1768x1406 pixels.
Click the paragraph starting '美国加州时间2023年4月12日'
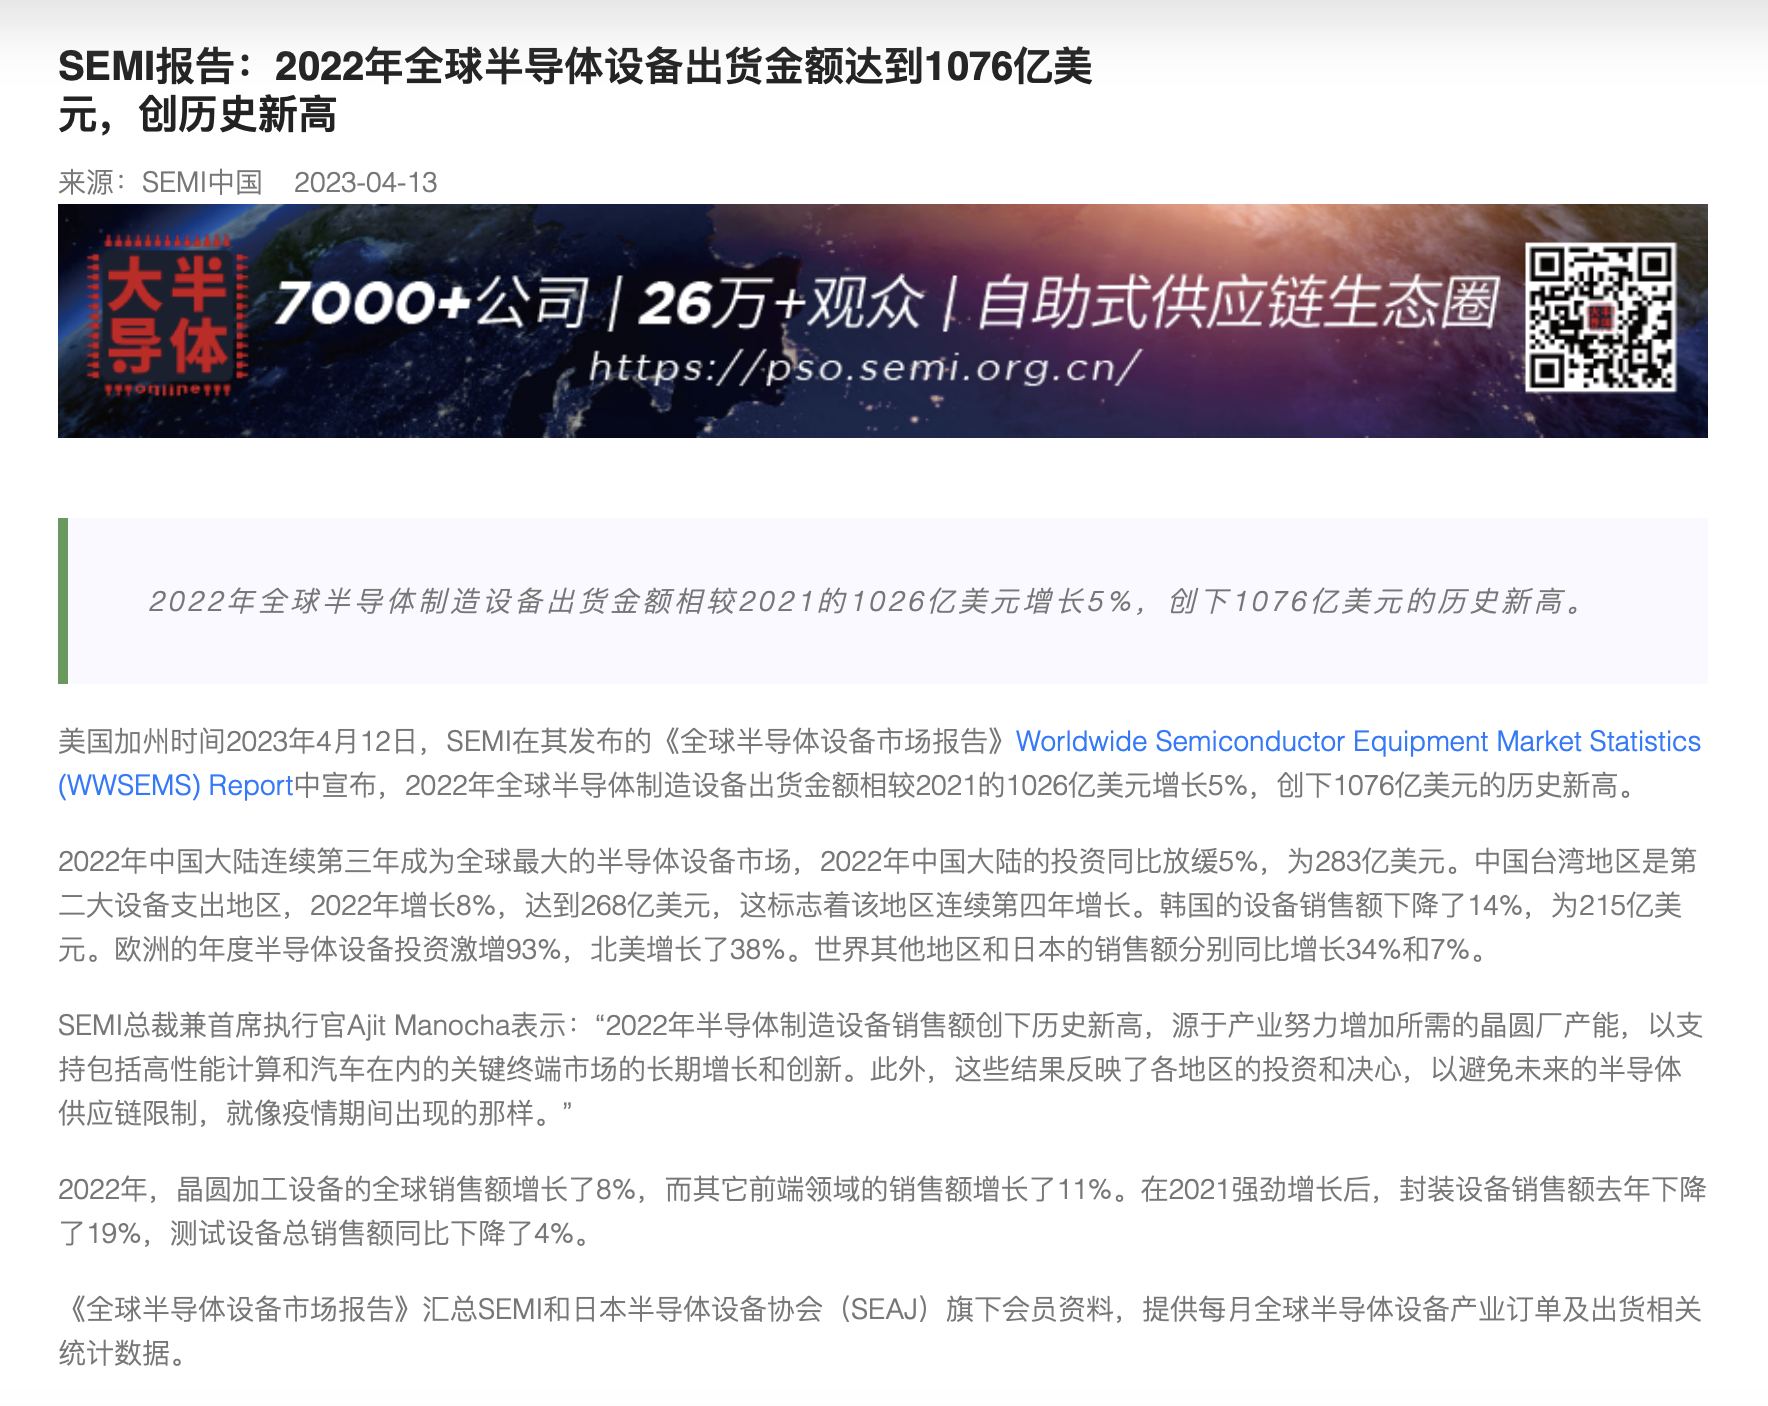coord(880,763)
